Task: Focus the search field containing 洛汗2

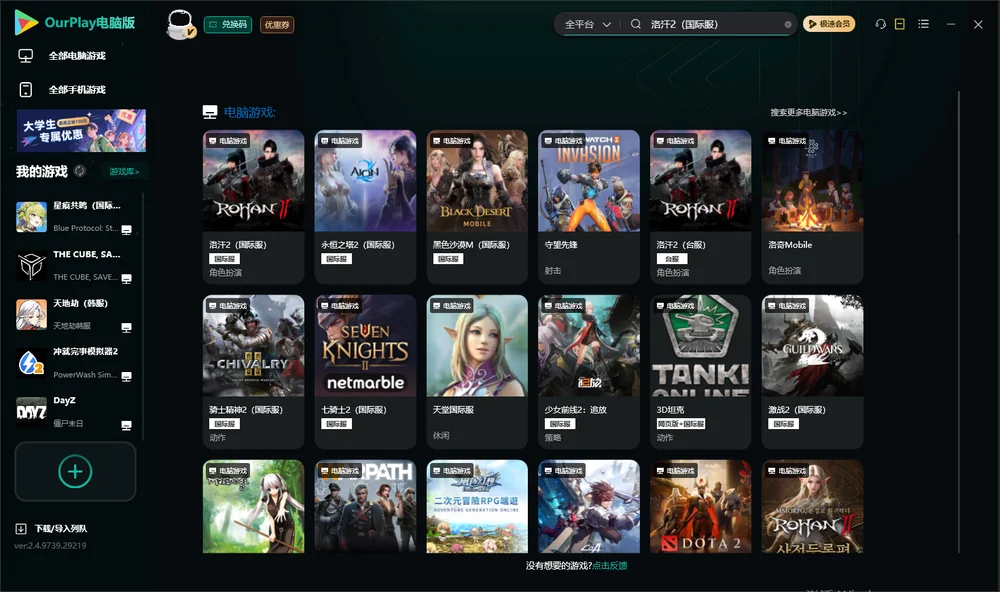Action: coord(714,24)
